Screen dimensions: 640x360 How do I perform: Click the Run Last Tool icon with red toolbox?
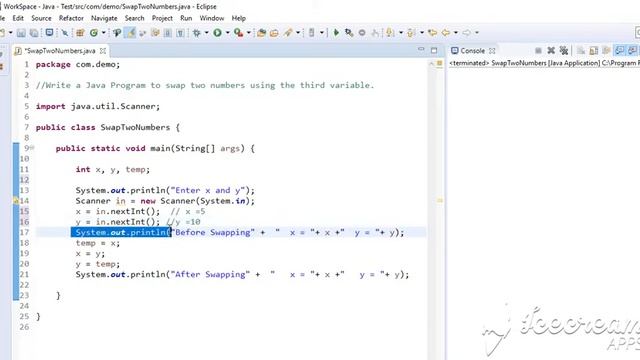click(x=239, y=33)
